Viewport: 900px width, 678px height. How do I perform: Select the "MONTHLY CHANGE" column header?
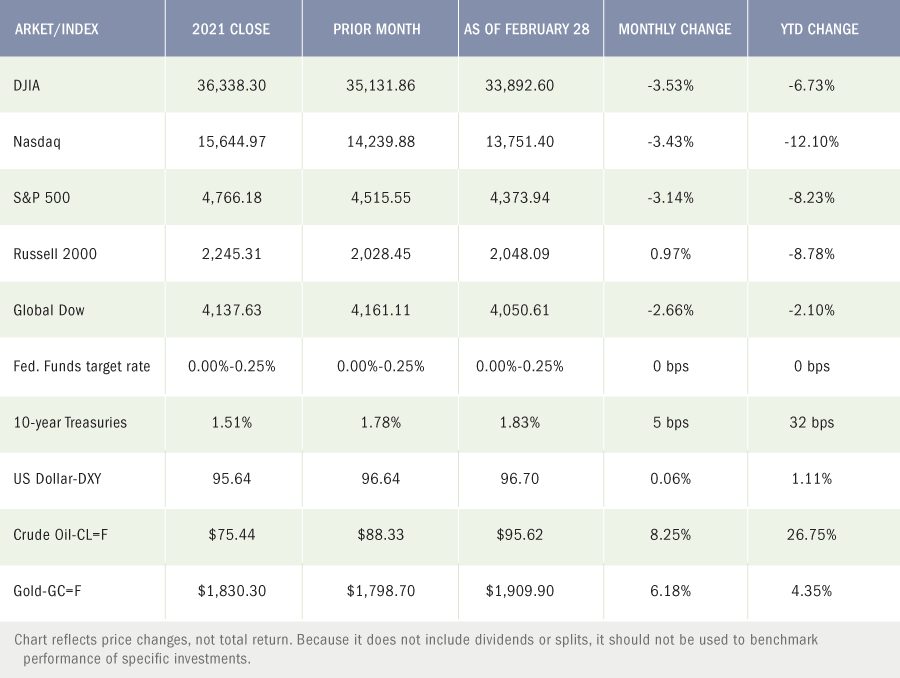pos(674,29)
